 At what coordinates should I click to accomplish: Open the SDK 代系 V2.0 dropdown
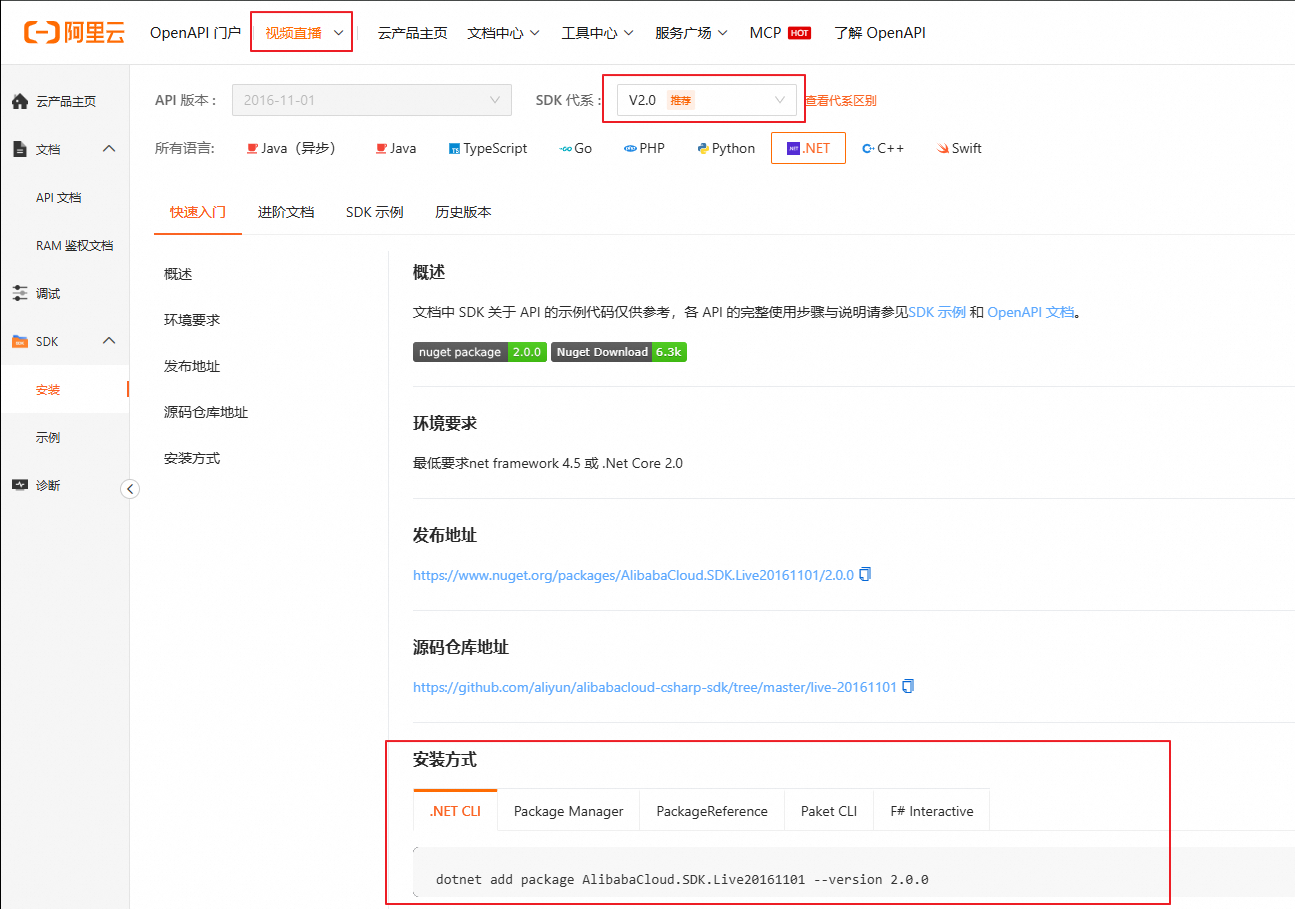[x=706, y=100]
